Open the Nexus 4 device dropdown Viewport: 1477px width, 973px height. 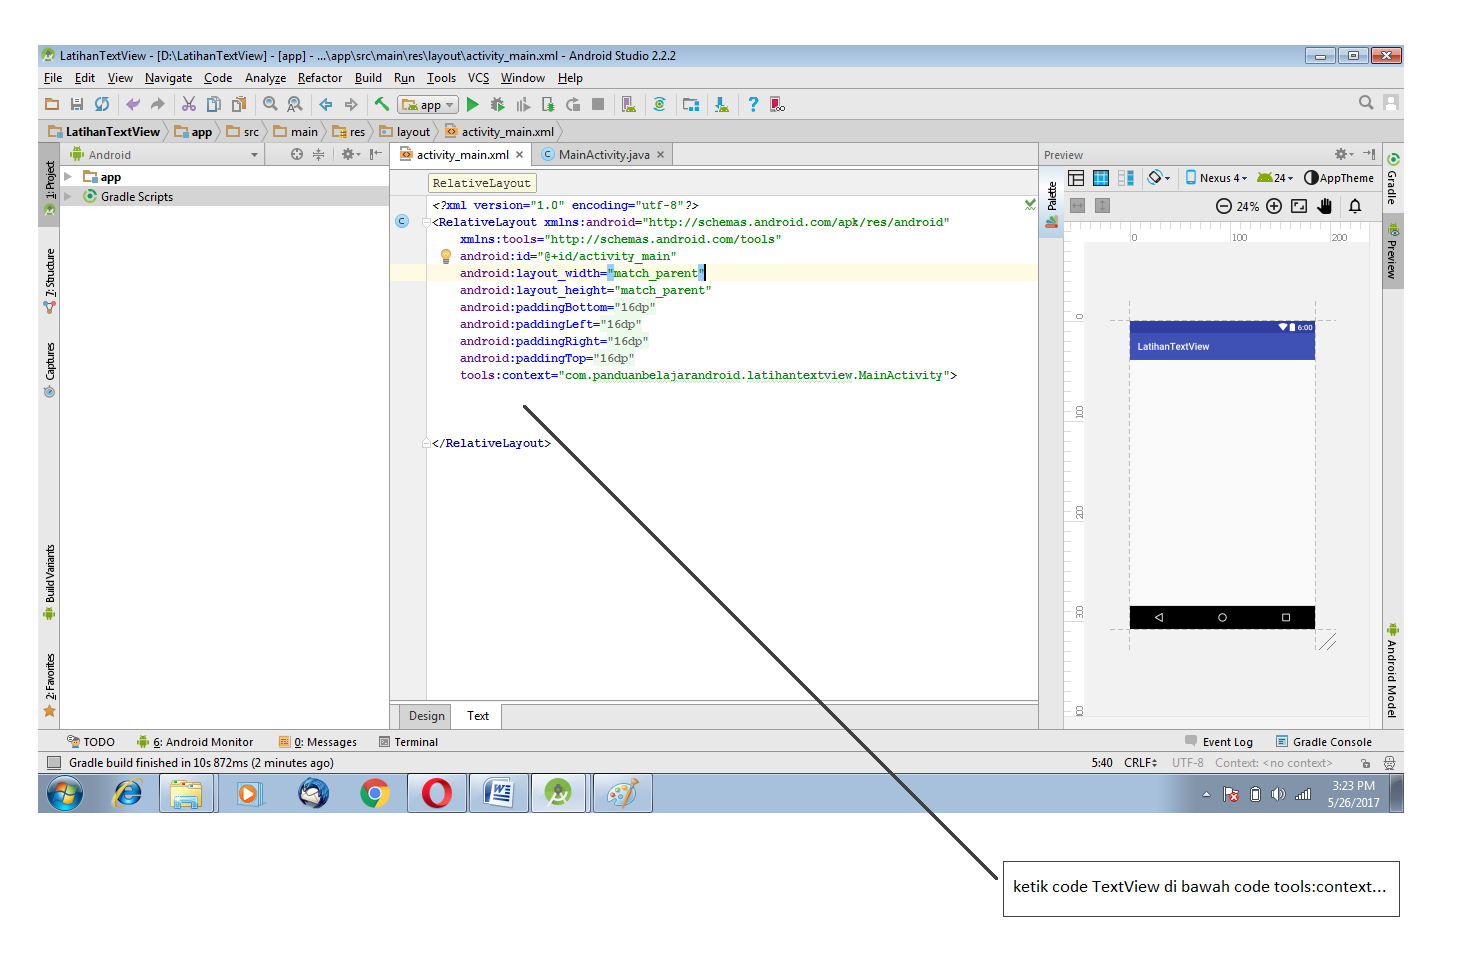click(x=1217, y=178)
